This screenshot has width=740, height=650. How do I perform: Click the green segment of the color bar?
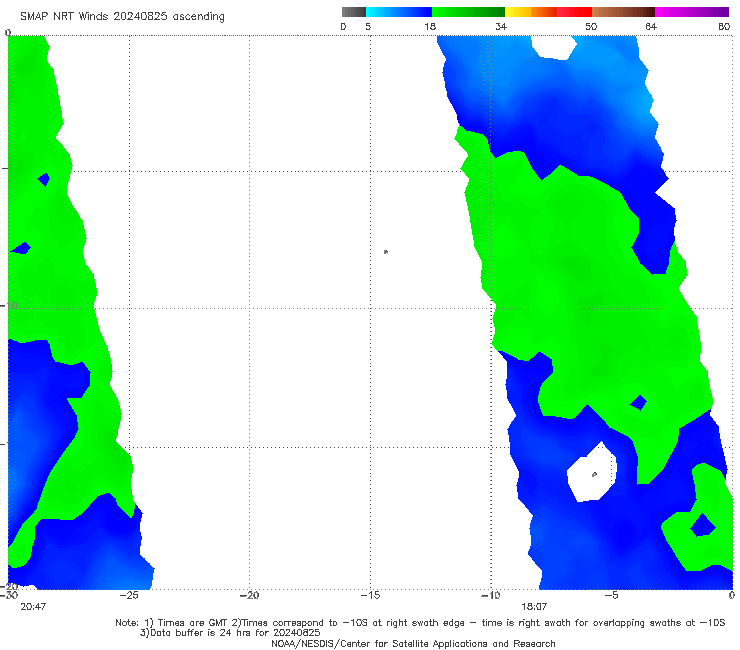pyautogui.click(x=468, y=12)
